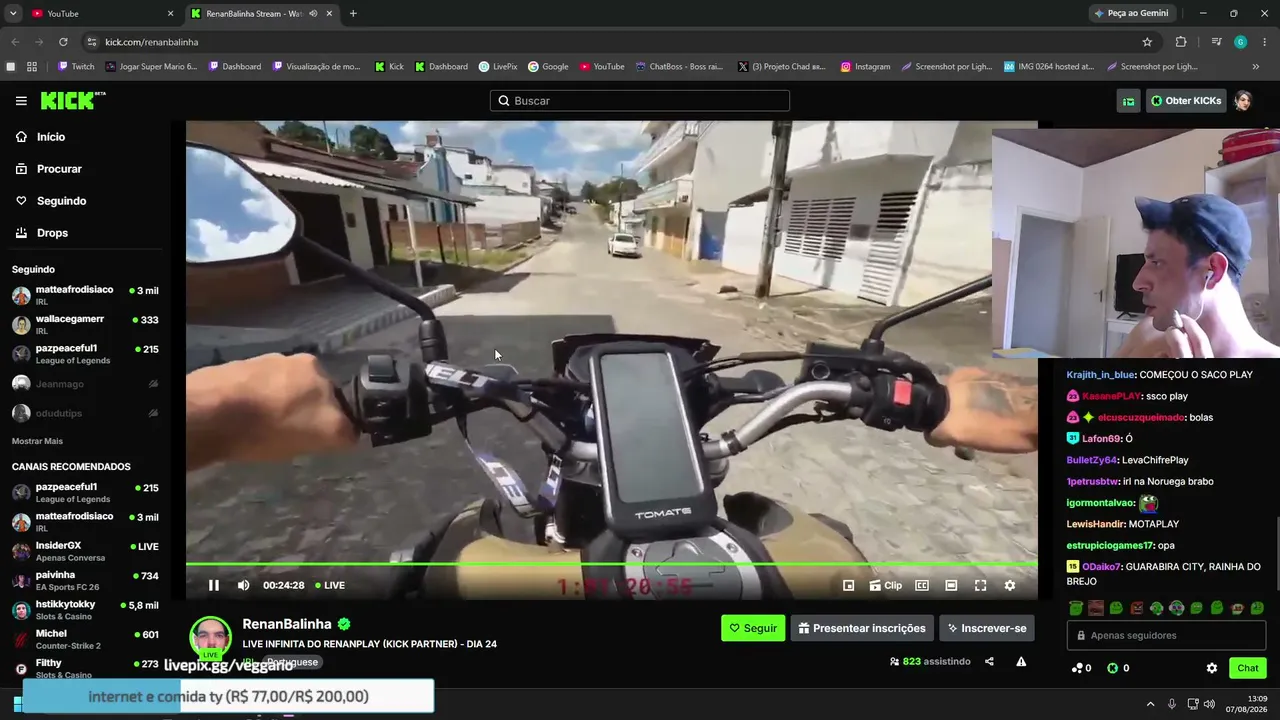Expand the bookmarks overflow chevron
Image resolution: width=1280 pixels, height=720 pixels.
(x=1256, y=67)
